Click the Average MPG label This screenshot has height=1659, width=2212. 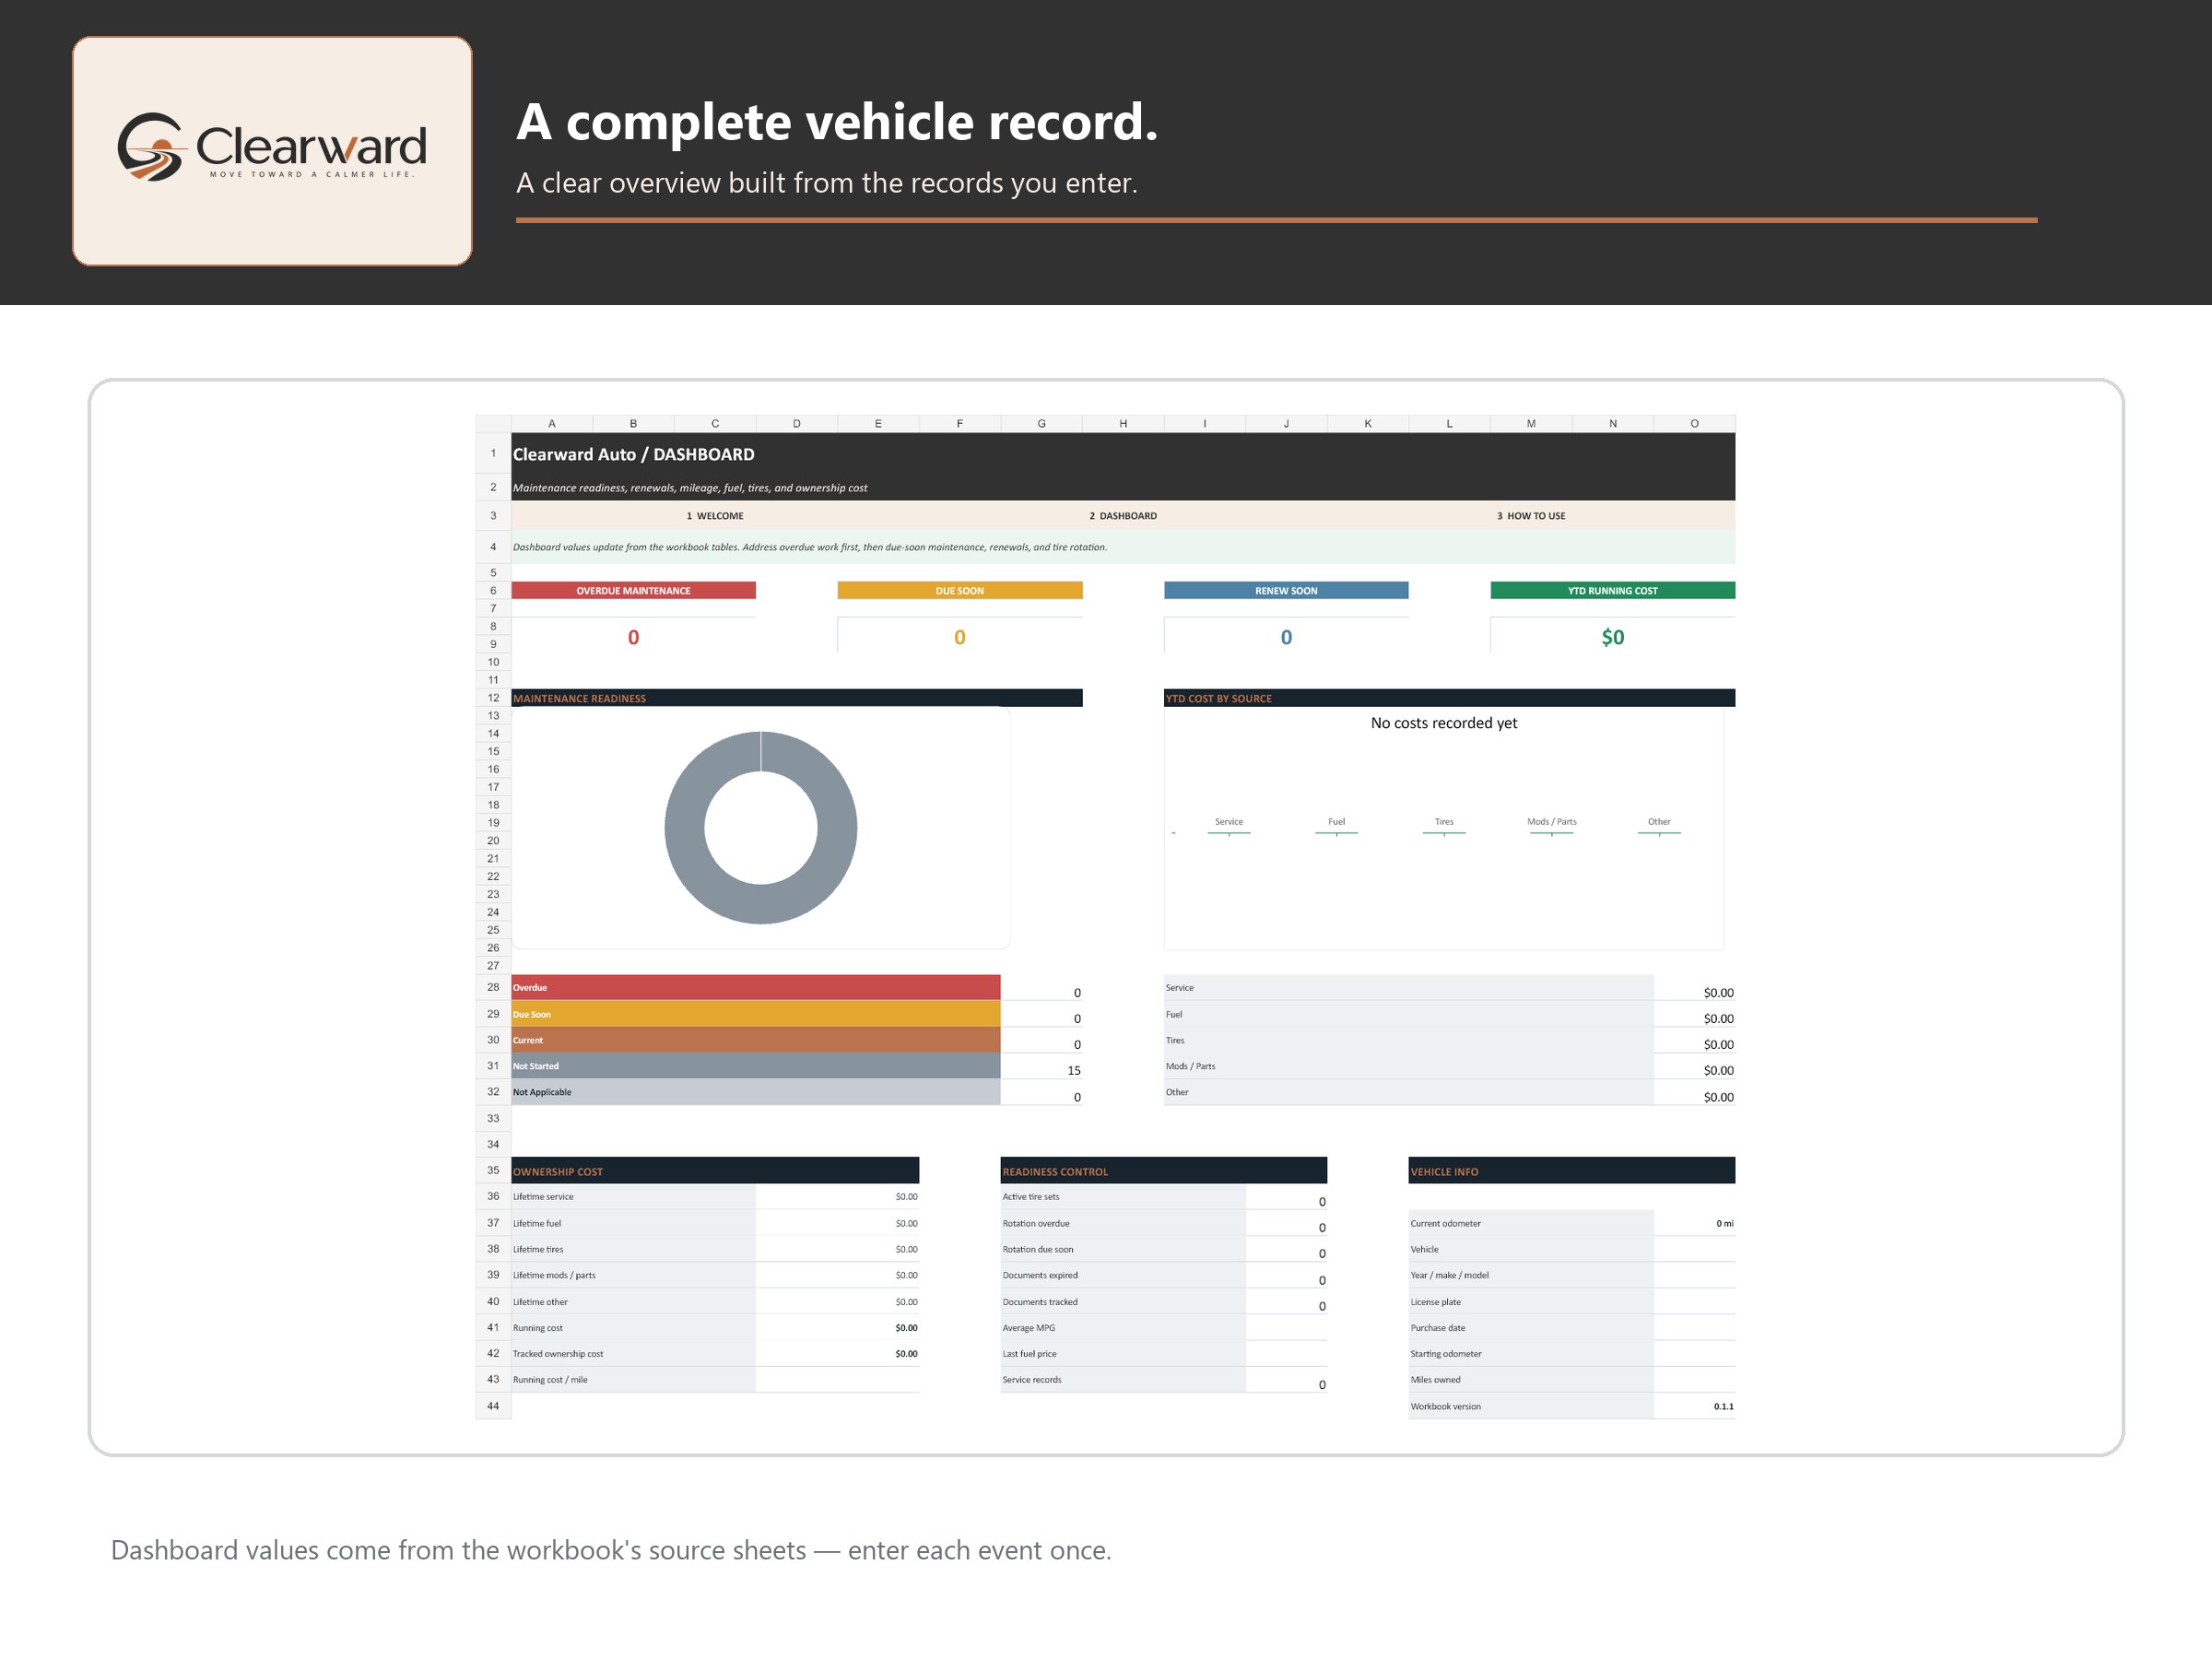(x=1029, y=1328)
